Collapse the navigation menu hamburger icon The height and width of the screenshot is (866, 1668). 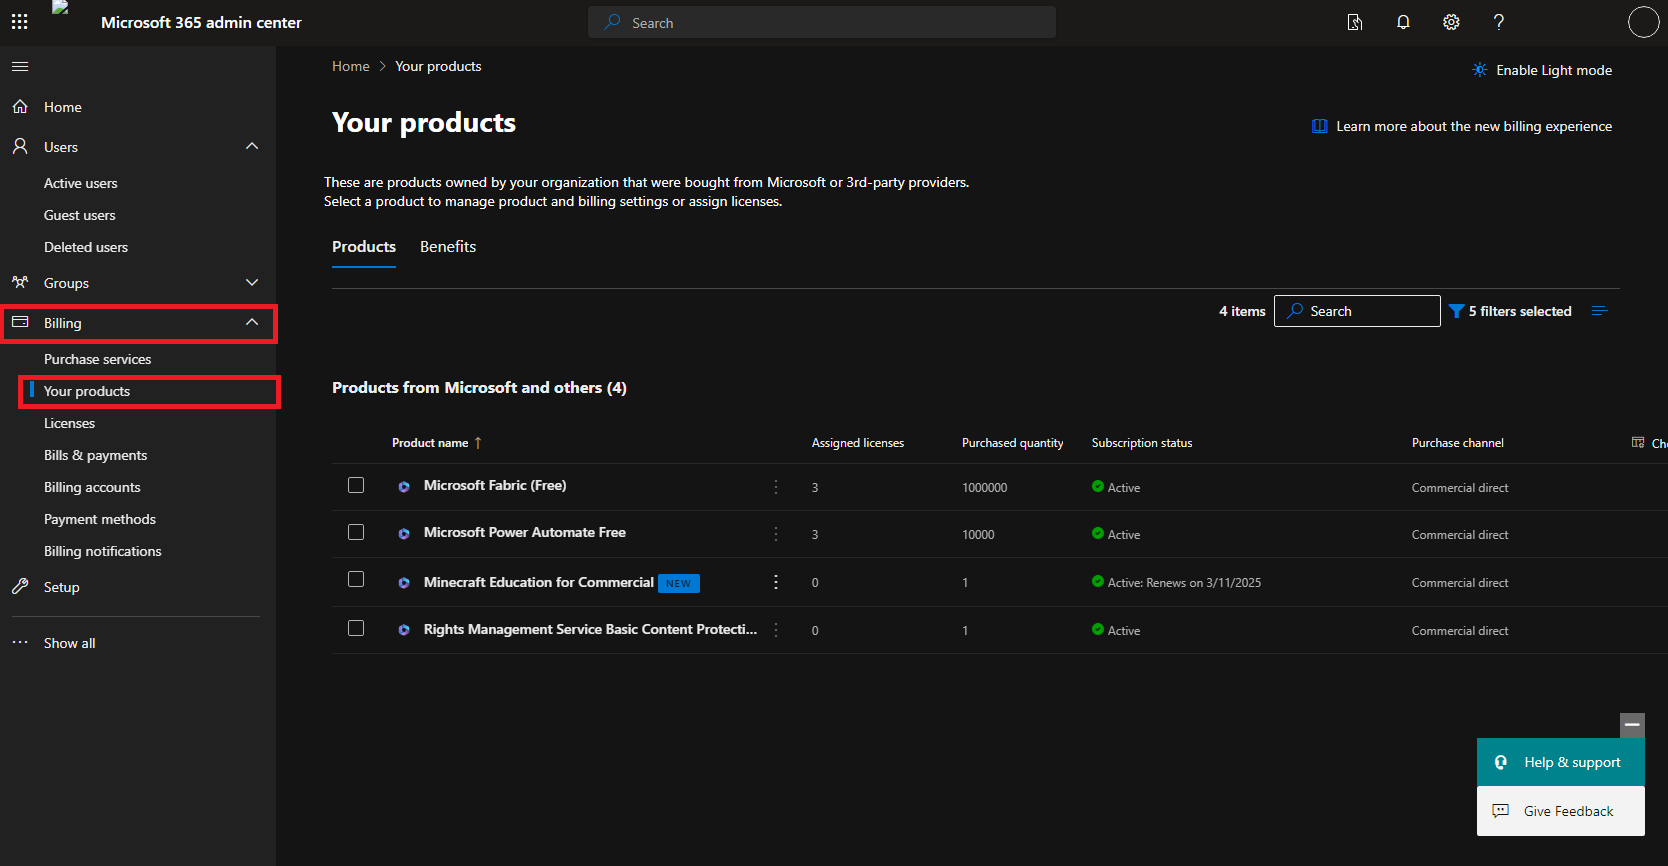(x=20, y=67)
